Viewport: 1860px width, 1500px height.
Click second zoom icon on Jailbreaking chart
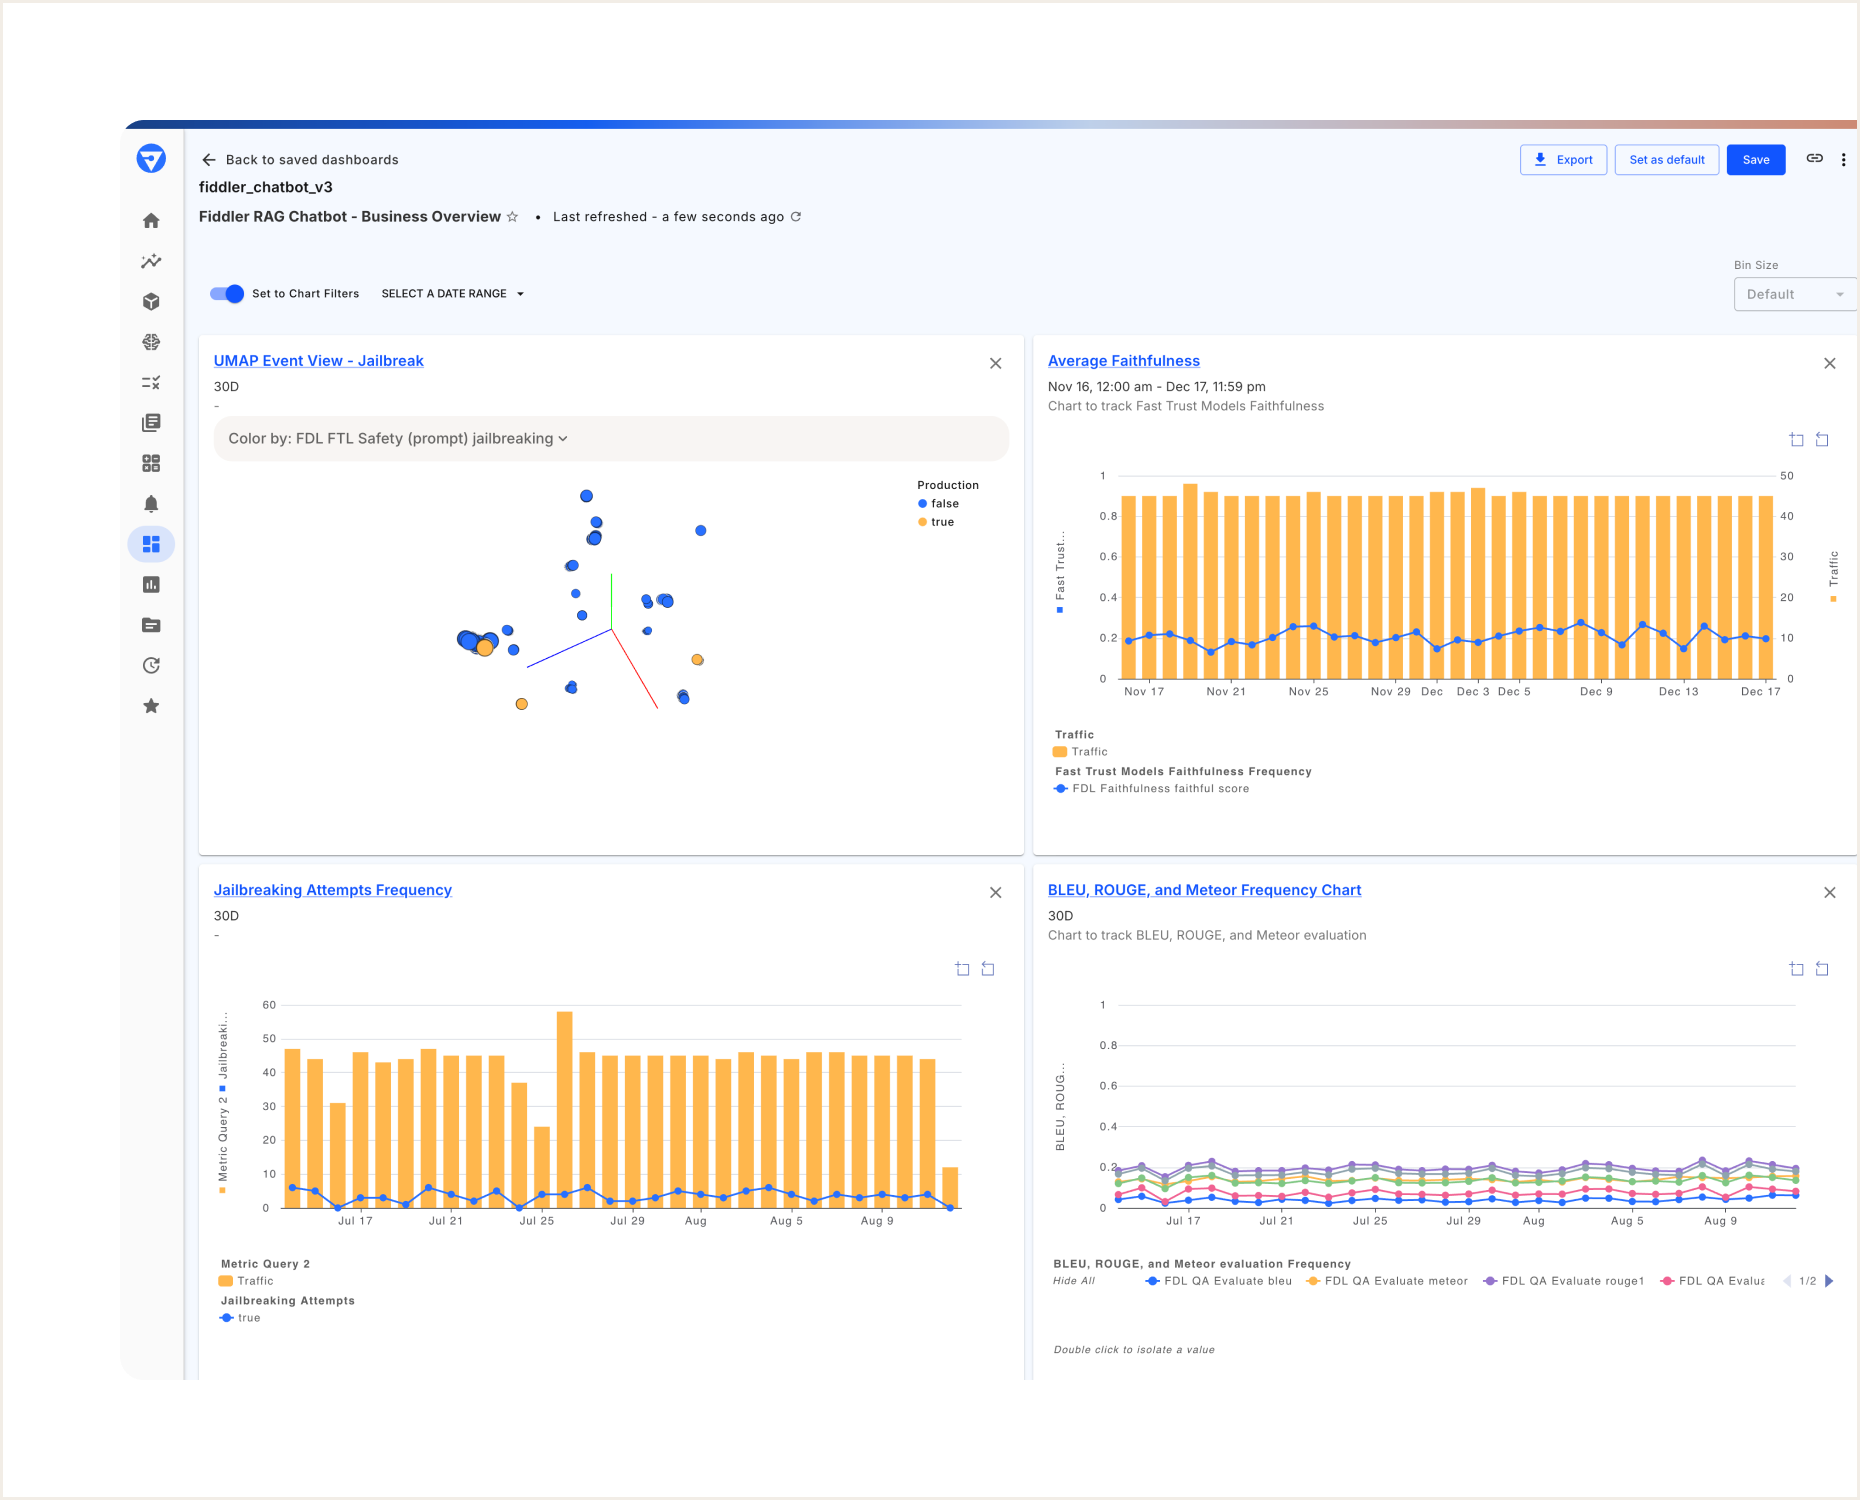(988, 969)
